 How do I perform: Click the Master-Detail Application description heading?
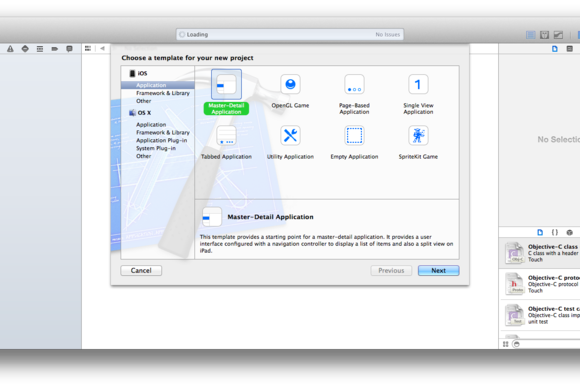(270, 217)
